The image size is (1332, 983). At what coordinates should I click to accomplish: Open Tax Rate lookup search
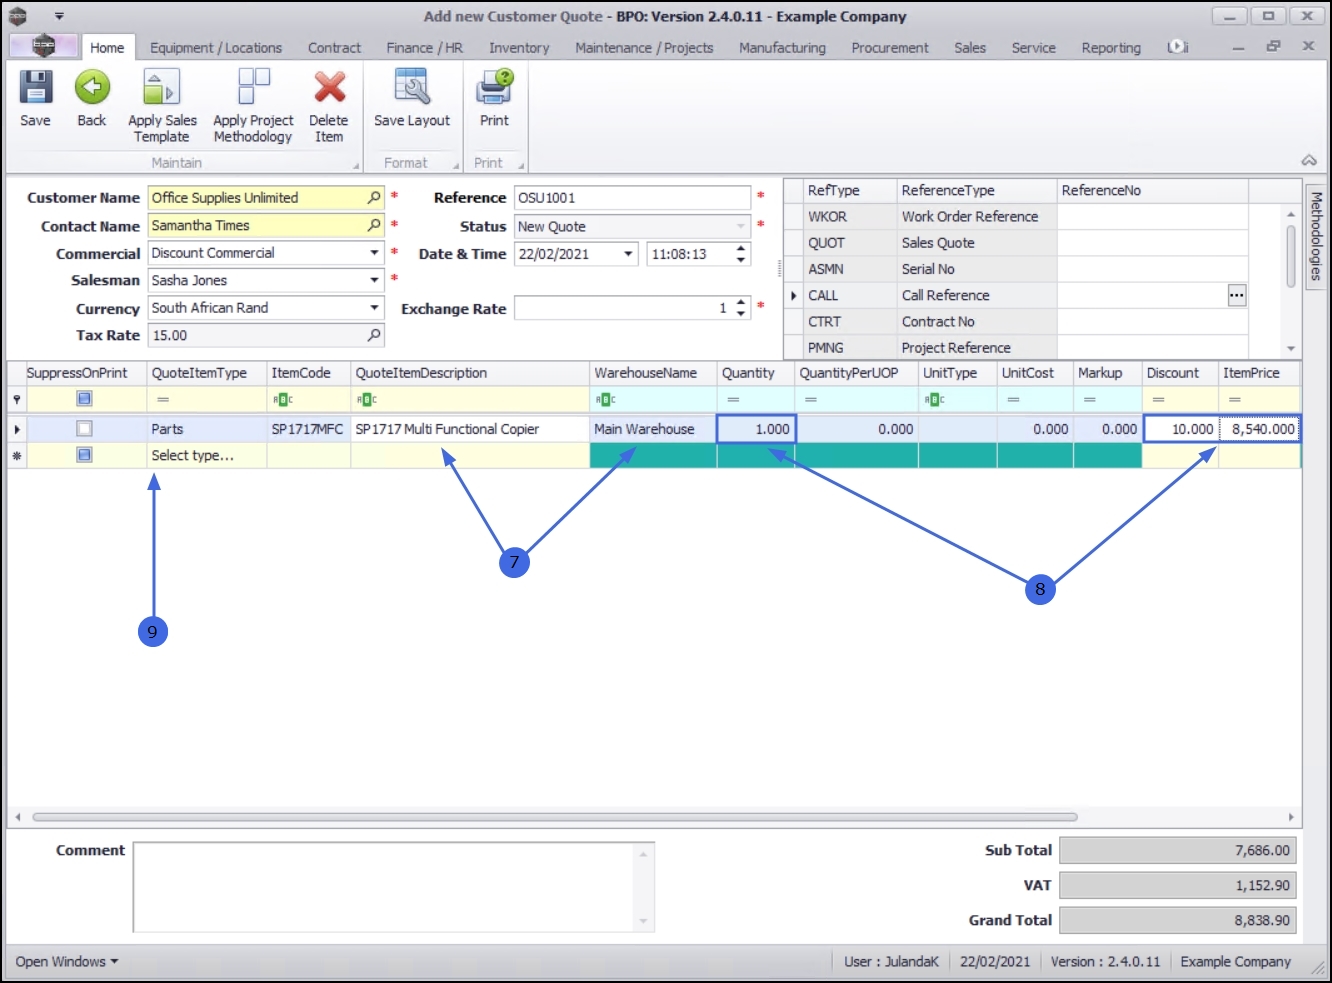point(374,335)
